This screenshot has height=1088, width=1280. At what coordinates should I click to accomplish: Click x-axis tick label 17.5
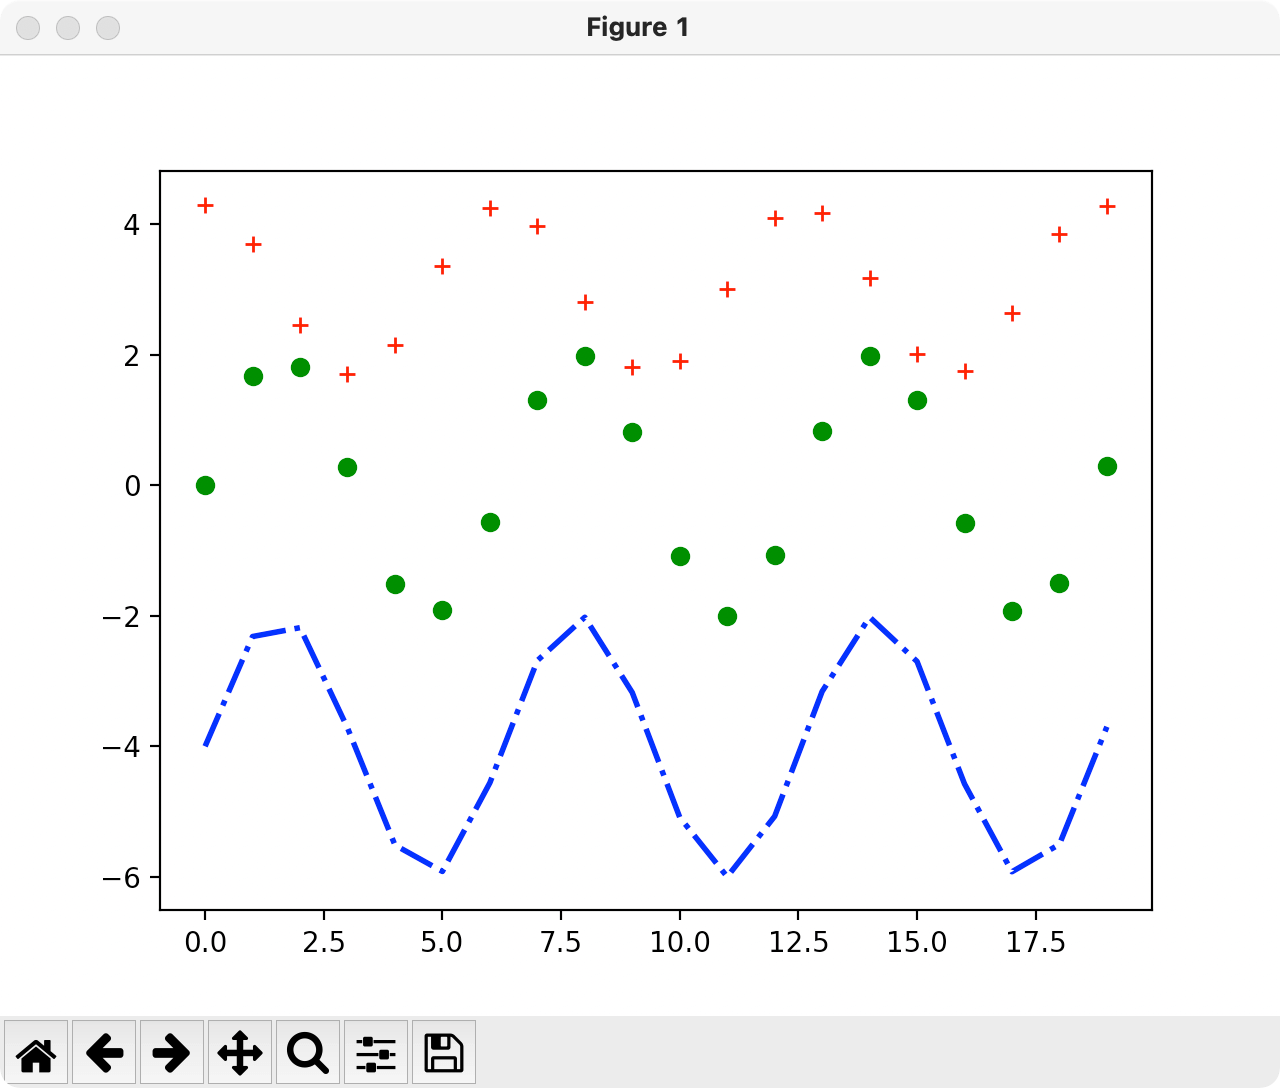tap(1034, 943)
